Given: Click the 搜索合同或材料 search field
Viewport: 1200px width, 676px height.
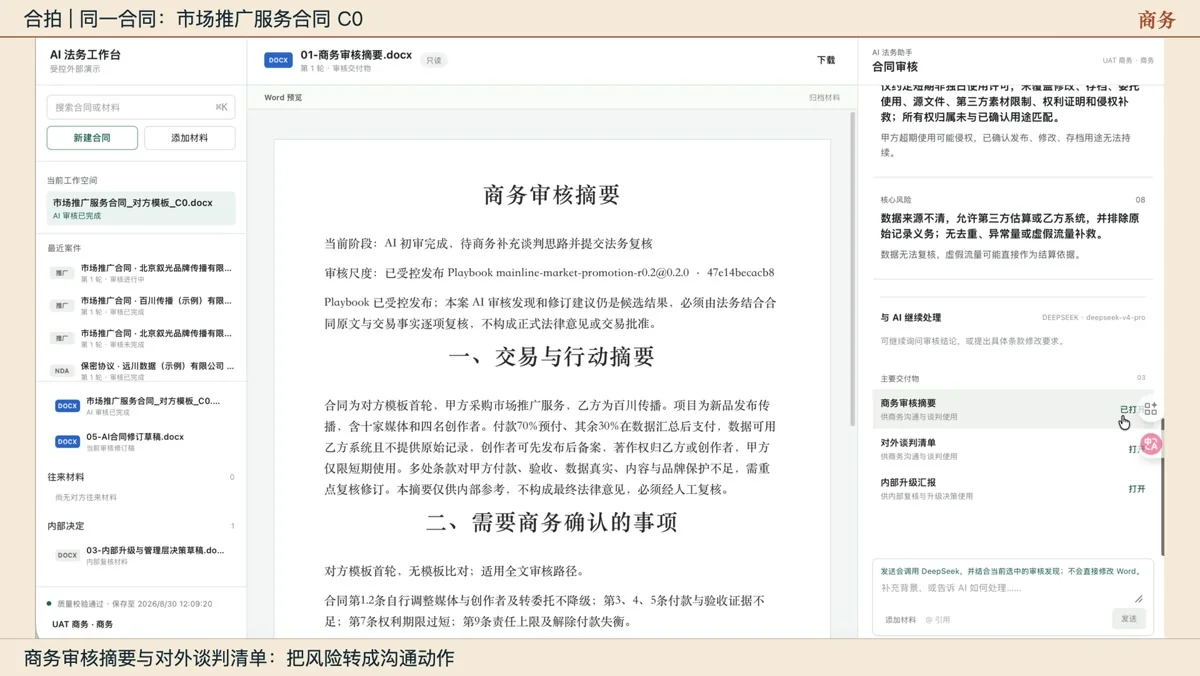Looking at the screenshot, I should click(x=141, y=107).
